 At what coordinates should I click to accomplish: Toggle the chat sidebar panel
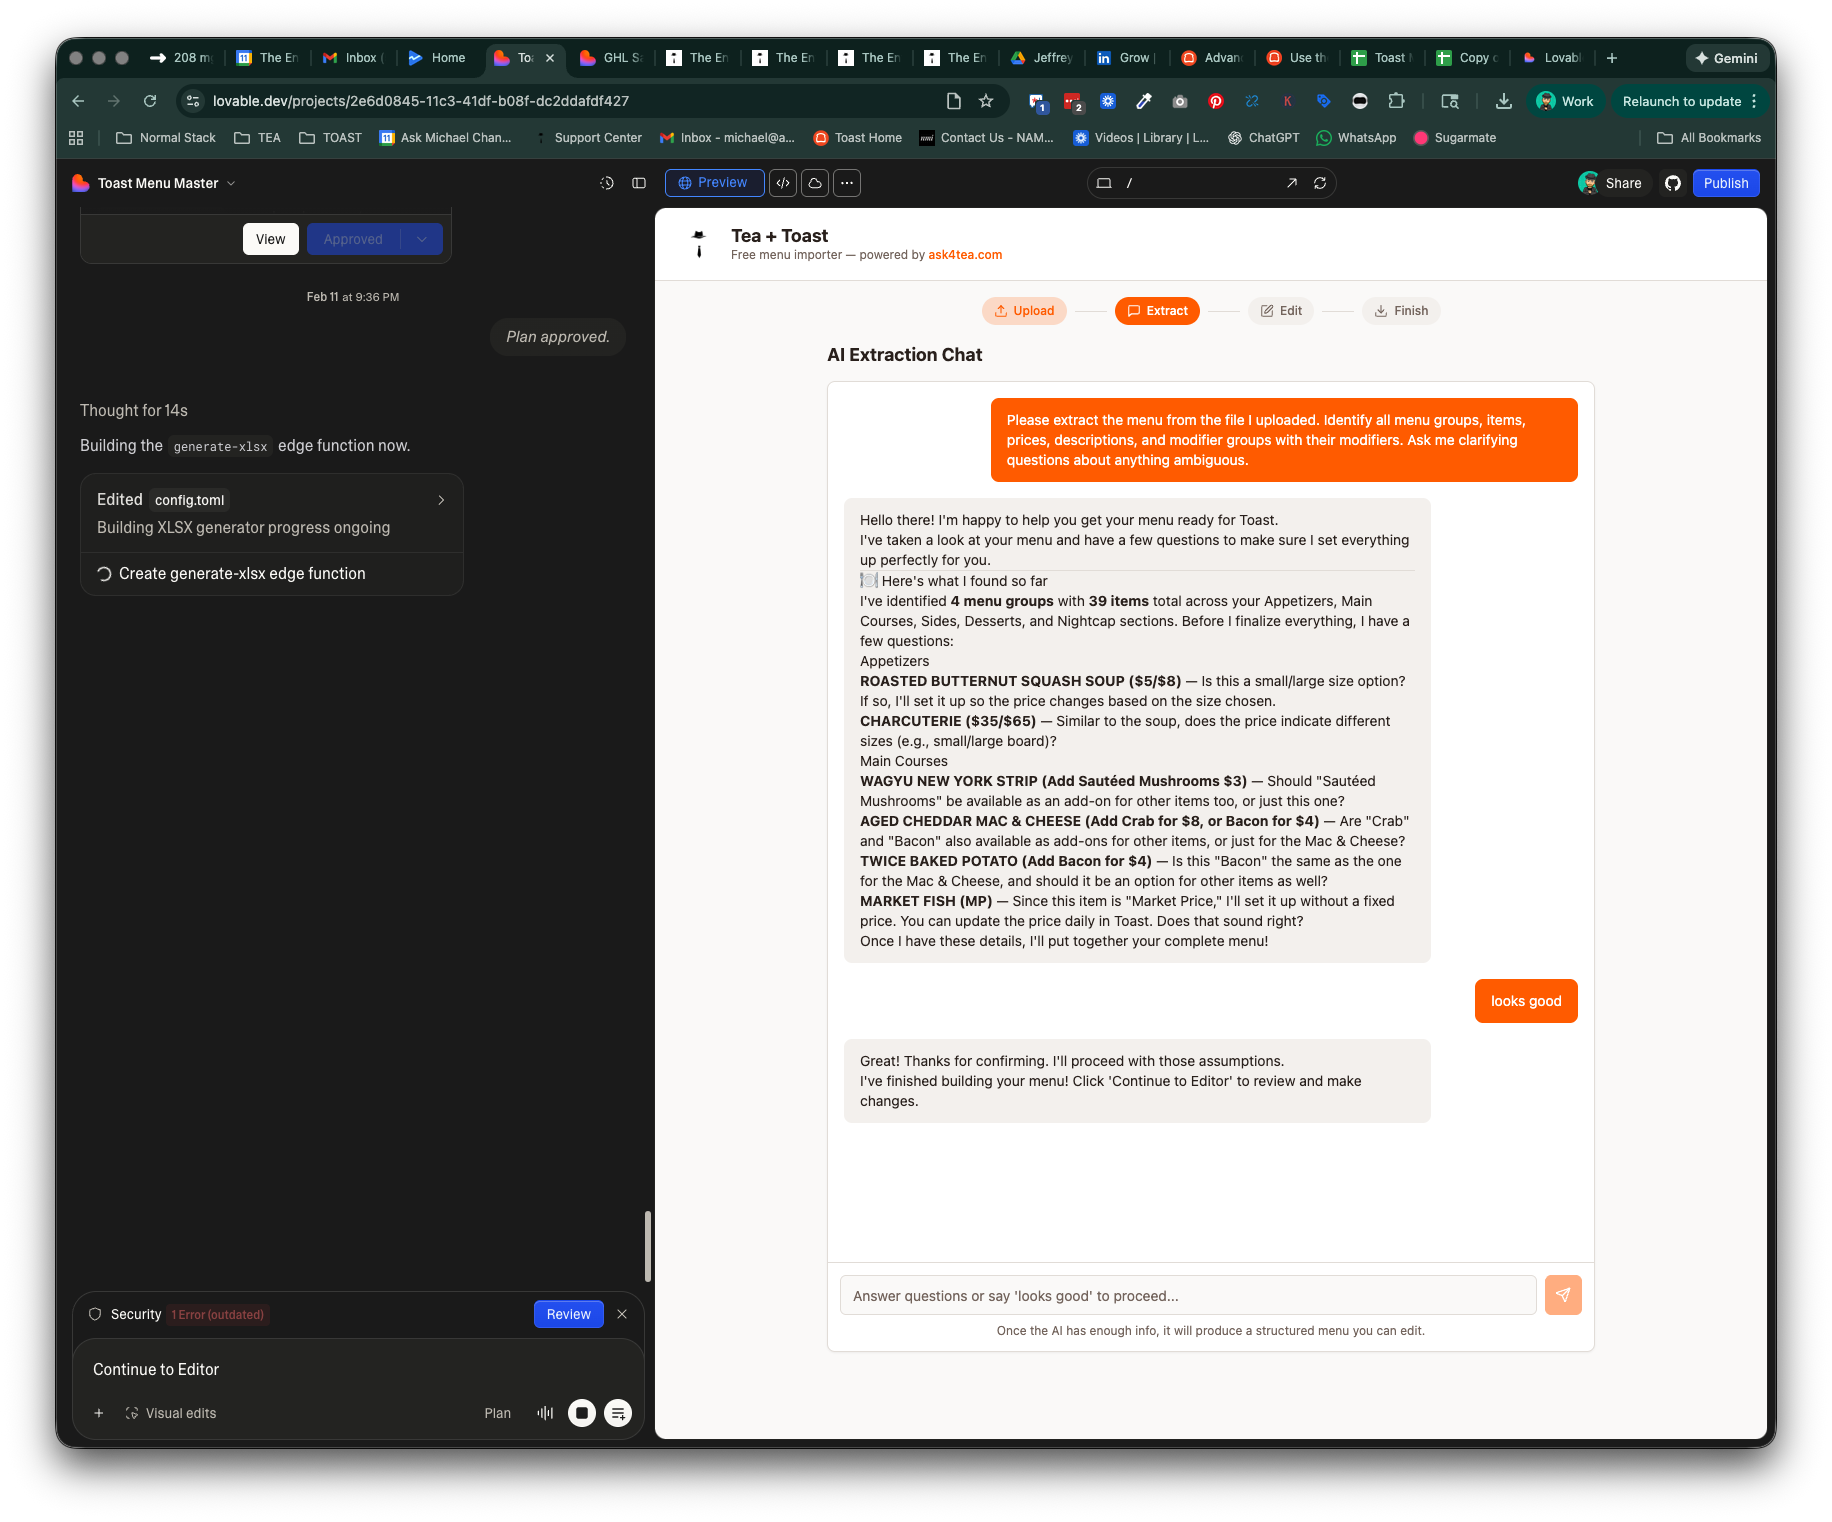pyautogui.click(x=639, y=183)
